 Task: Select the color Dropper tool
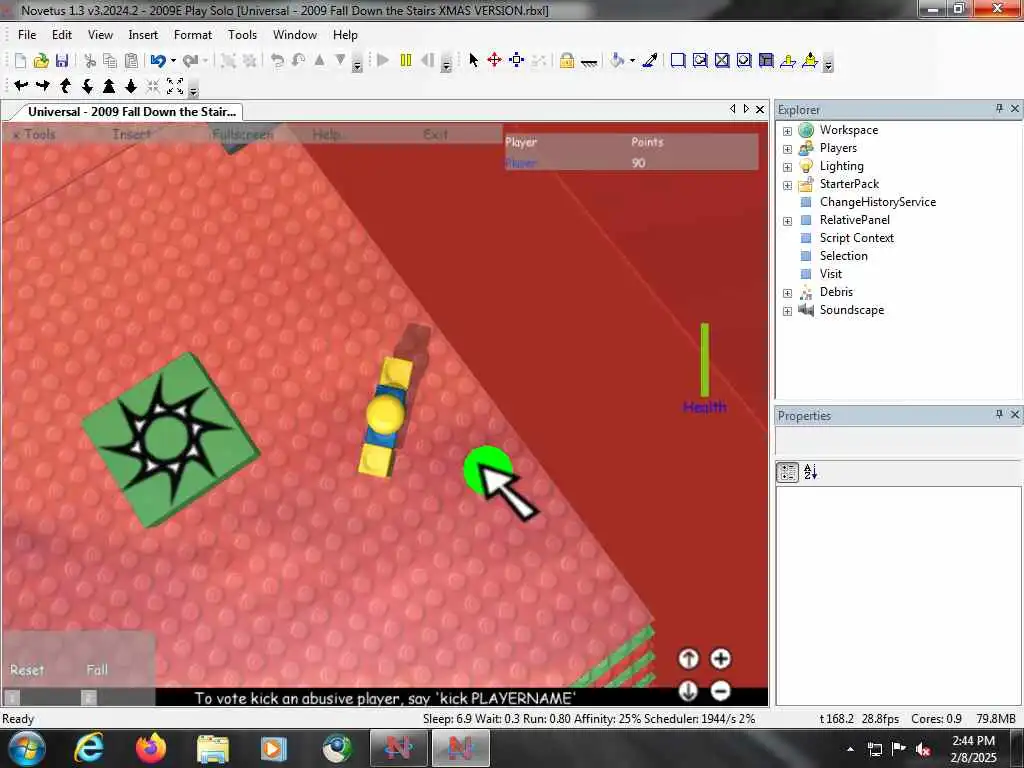pyautogui.click(x=650, y=61)
